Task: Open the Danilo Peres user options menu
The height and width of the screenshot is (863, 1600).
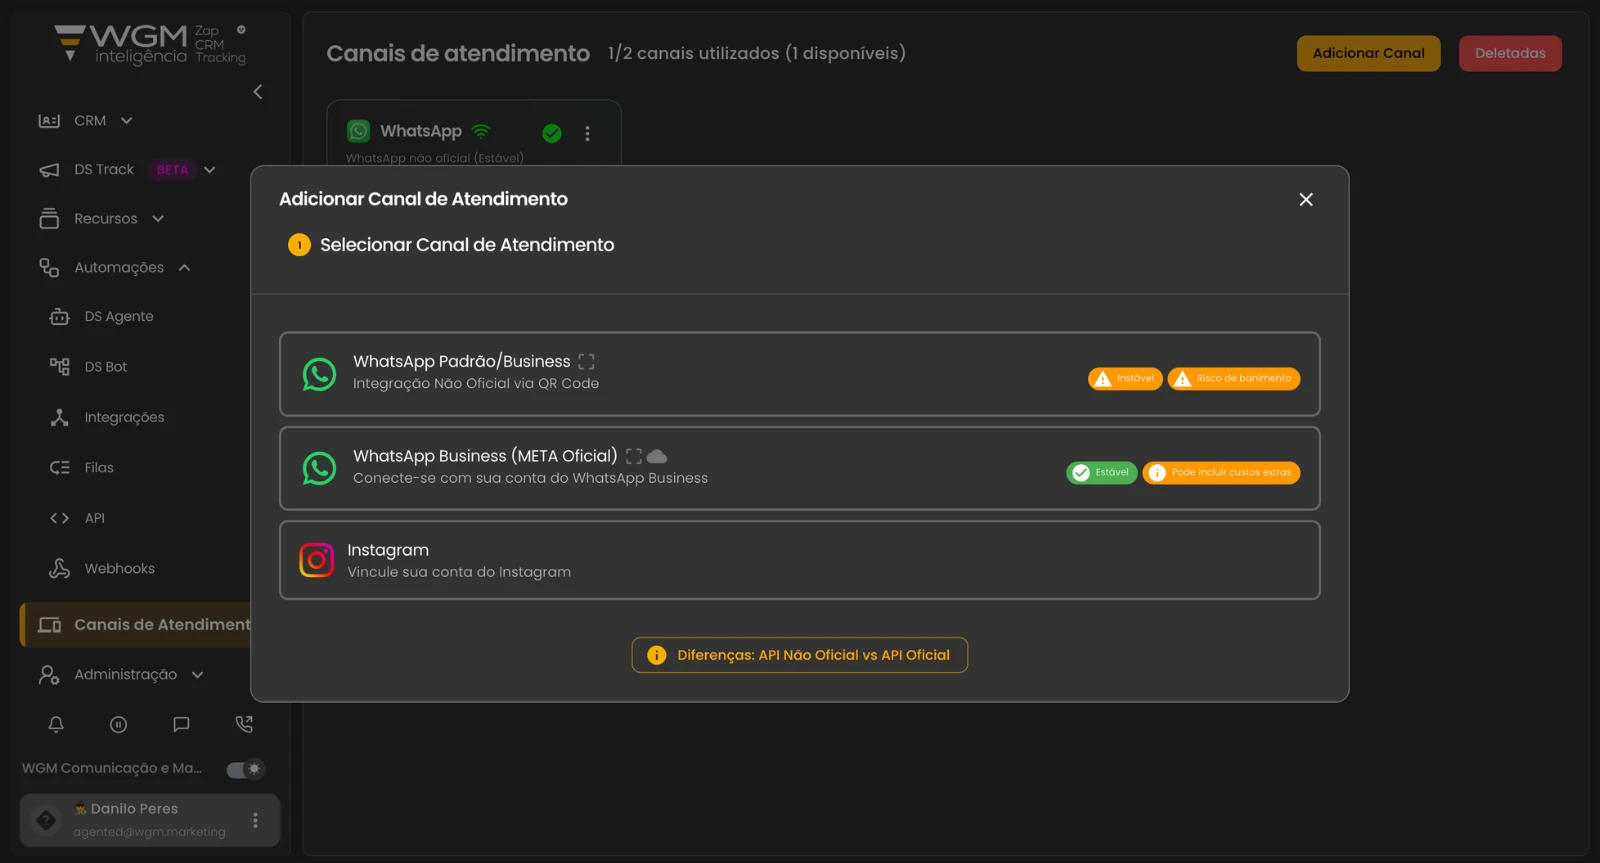Action: pos(255,820)
